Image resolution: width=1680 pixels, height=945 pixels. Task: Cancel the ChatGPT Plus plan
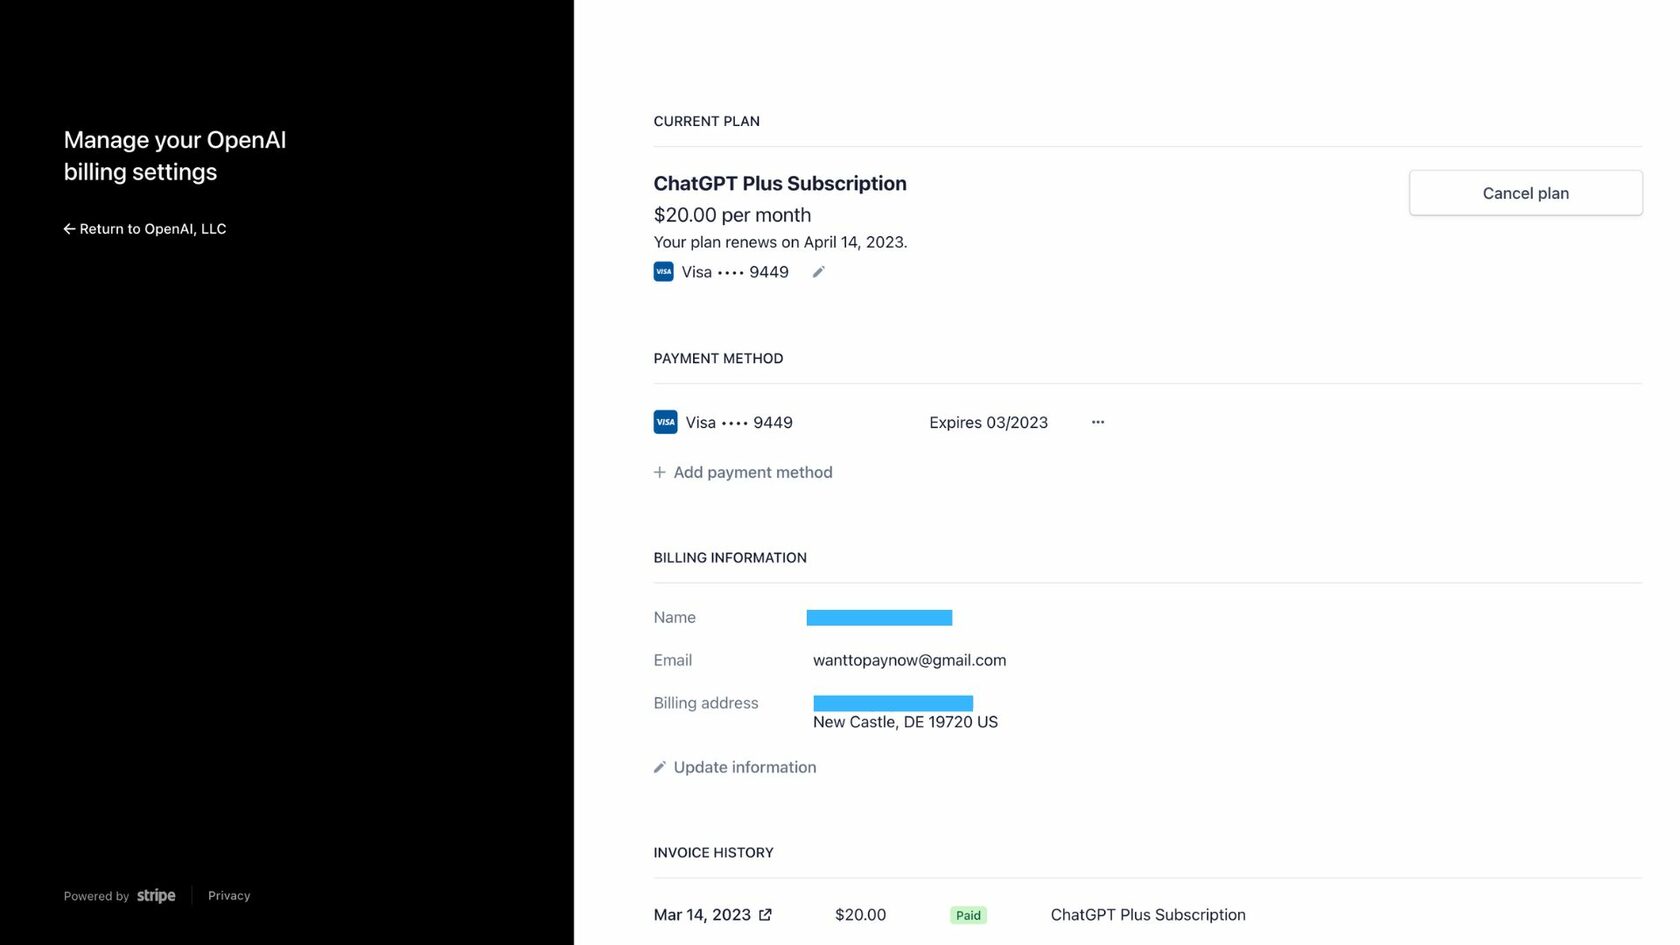[x=1525, y=193]
